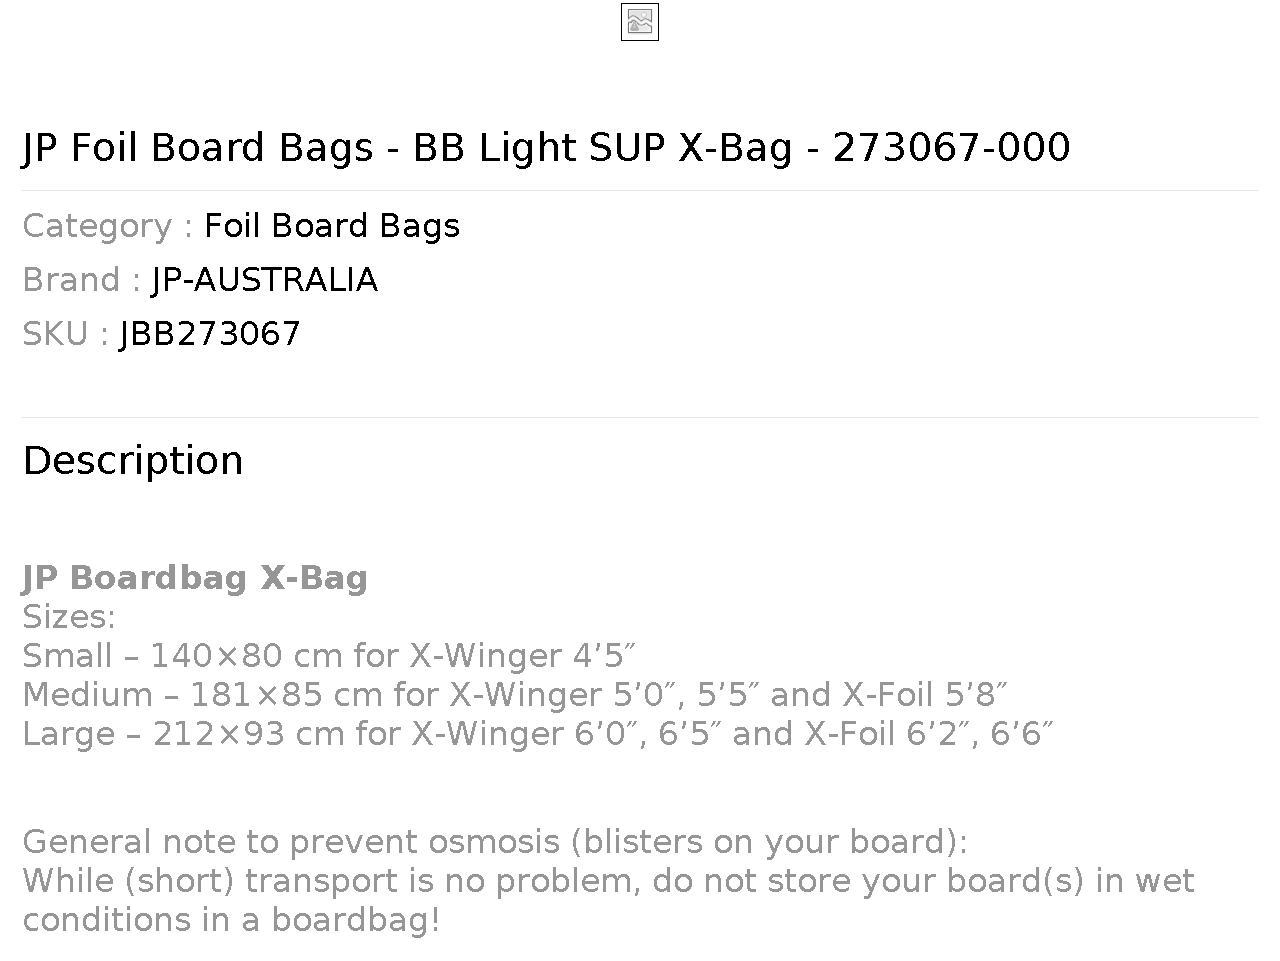Click the Sizes label in the description

[x=69, y=617]
